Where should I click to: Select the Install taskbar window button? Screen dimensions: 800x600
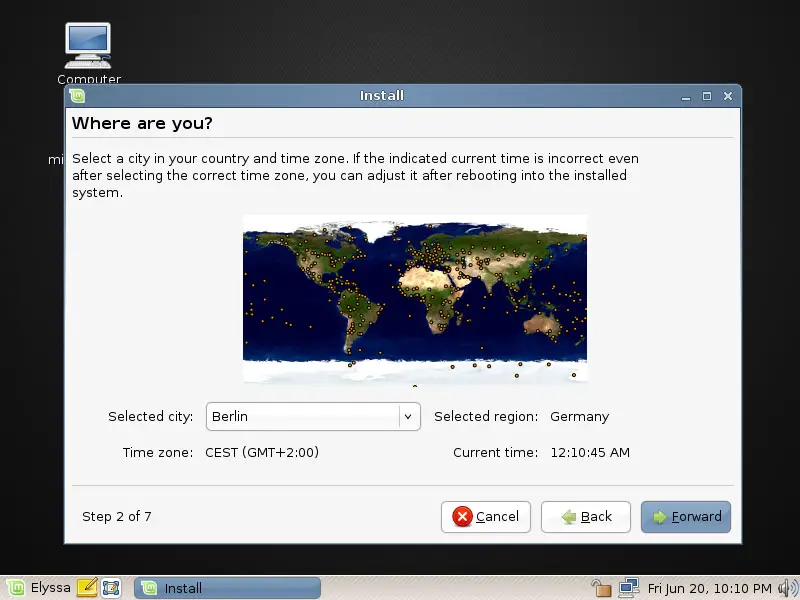coord(228,588)
